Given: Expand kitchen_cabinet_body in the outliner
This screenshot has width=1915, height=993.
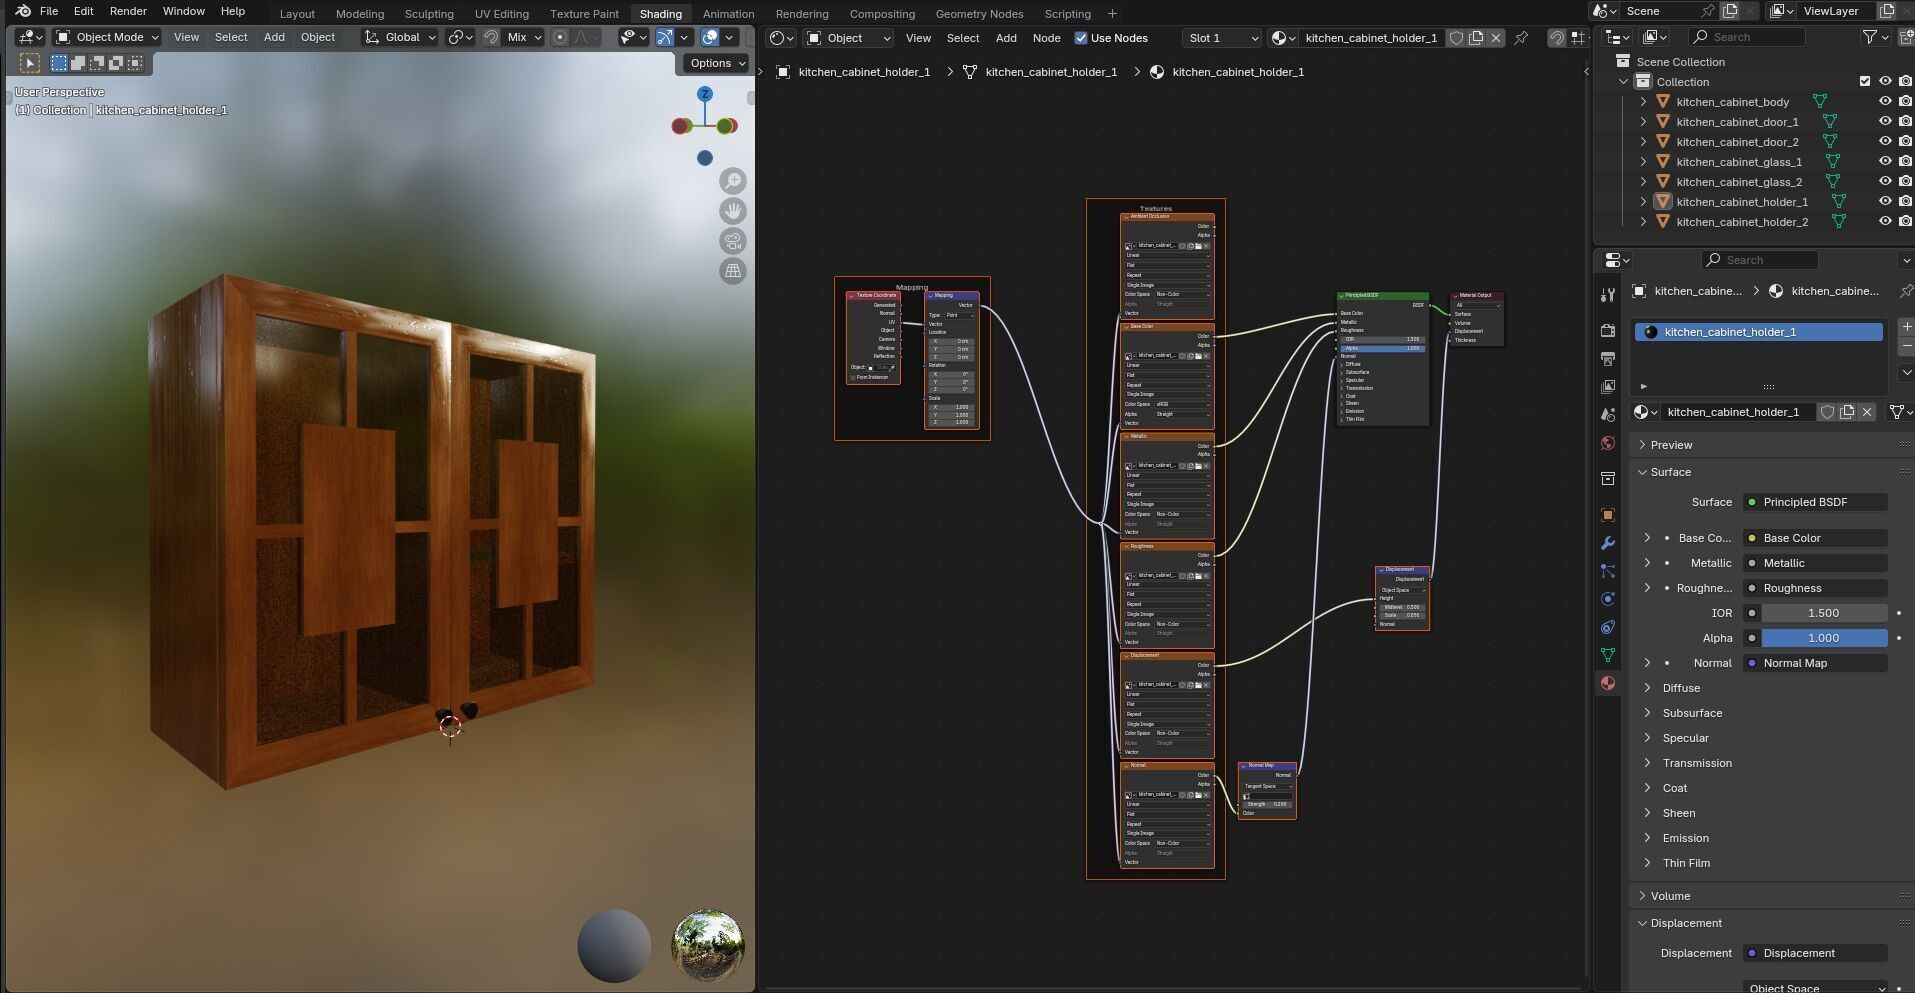Looking at the screenshot, I should [1643, 101].
